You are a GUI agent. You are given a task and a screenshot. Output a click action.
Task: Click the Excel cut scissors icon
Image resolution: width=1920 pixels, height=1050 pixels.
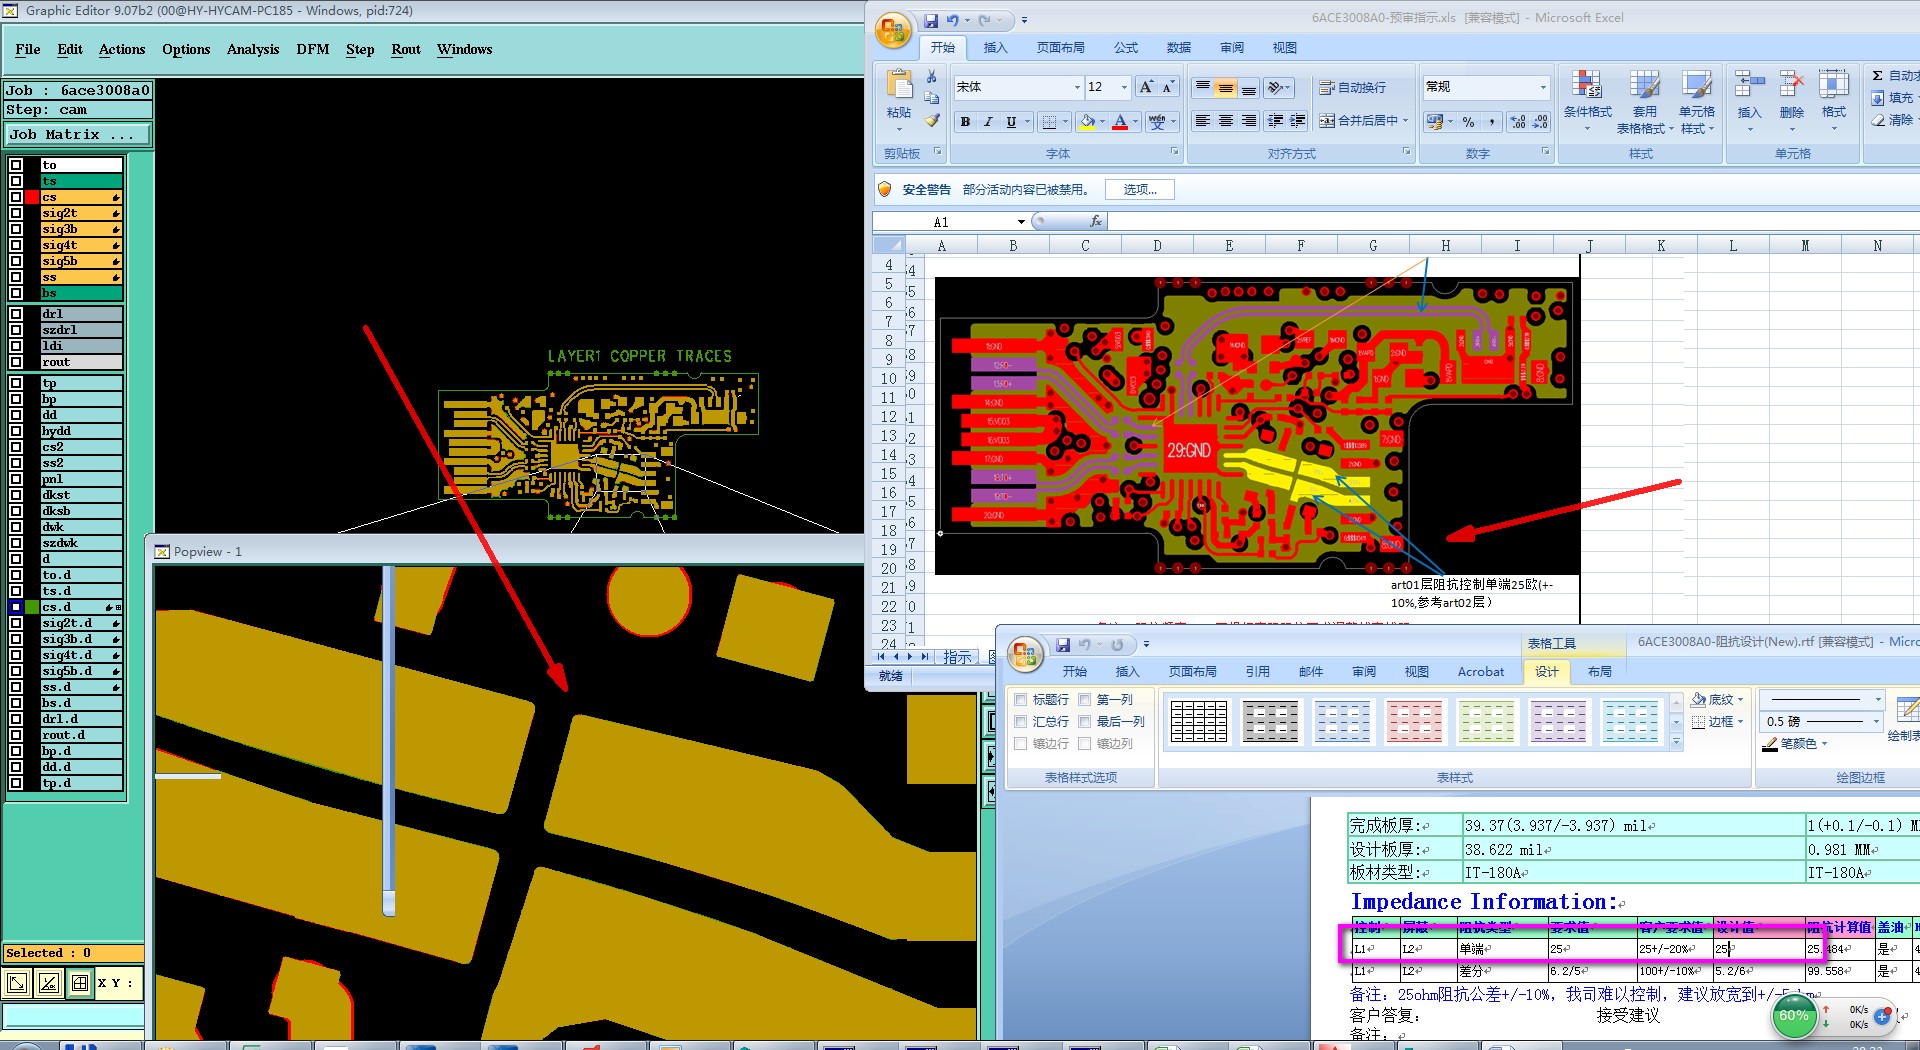coord(932,77)
